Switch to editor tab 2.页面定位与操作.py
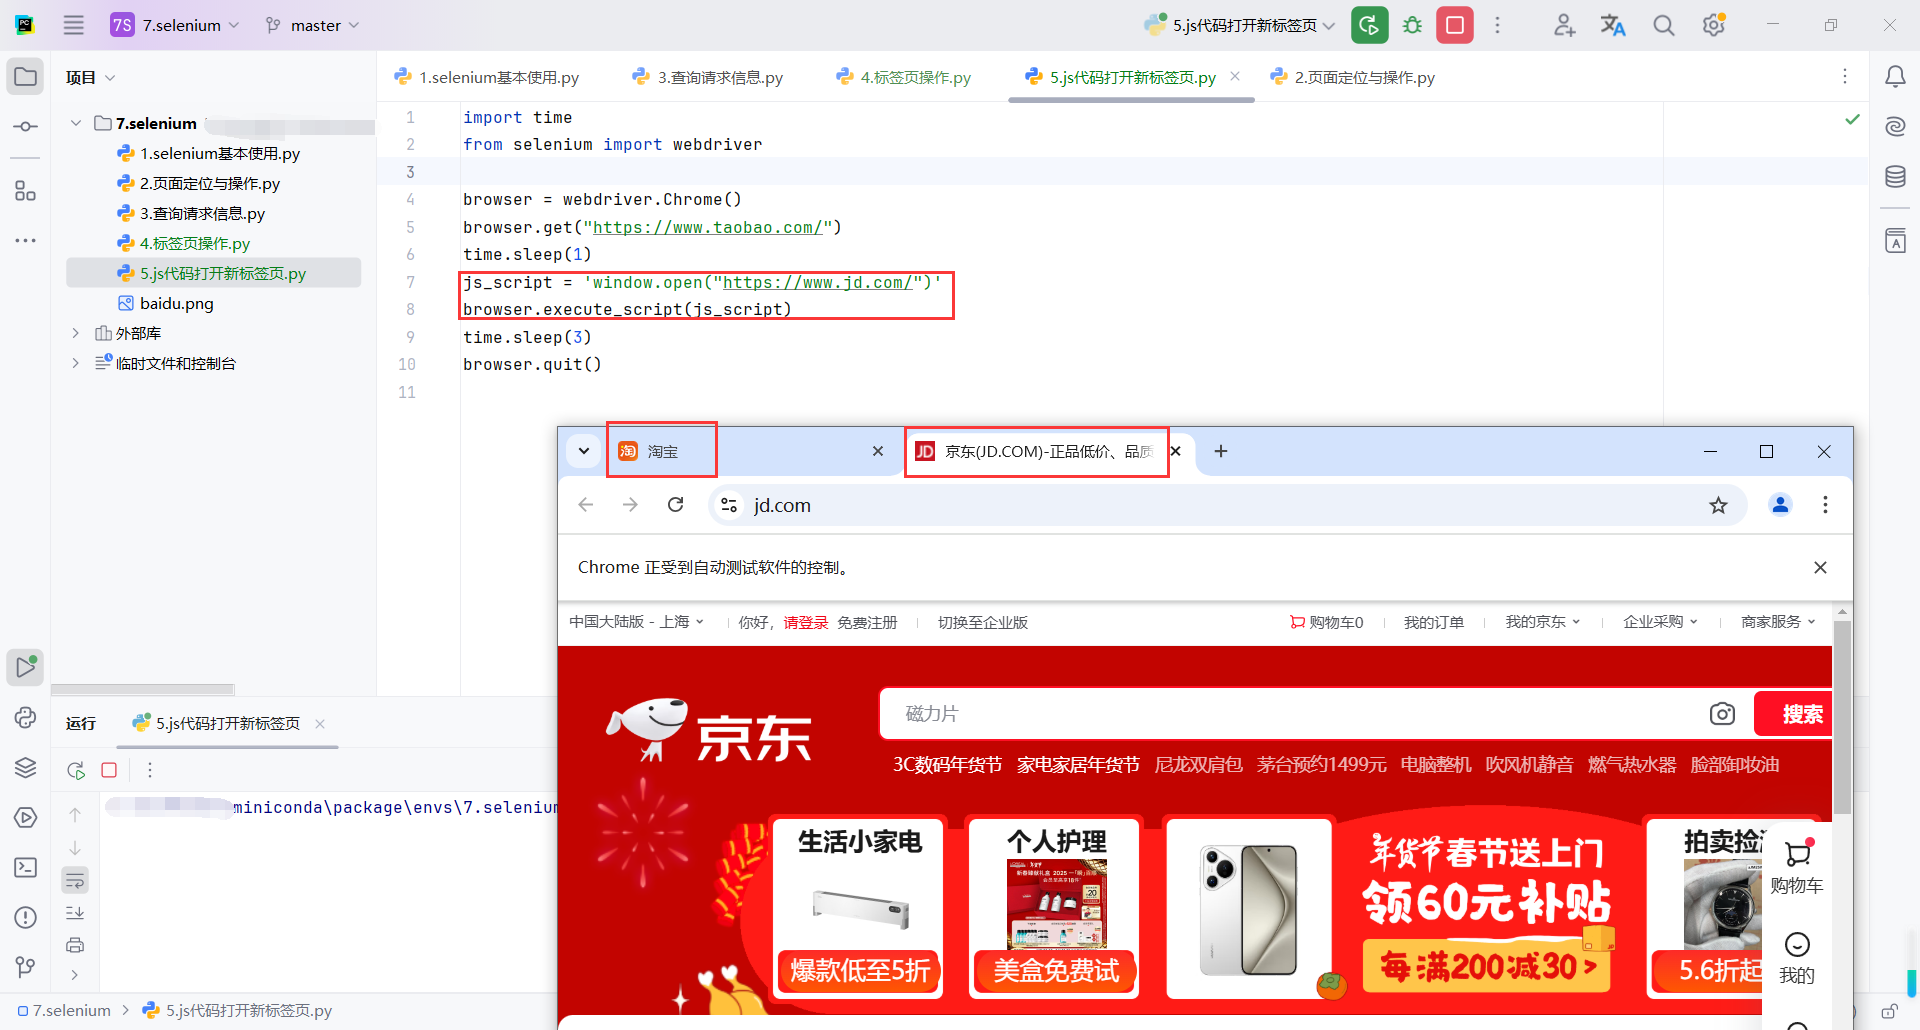 pos(1352,77)
